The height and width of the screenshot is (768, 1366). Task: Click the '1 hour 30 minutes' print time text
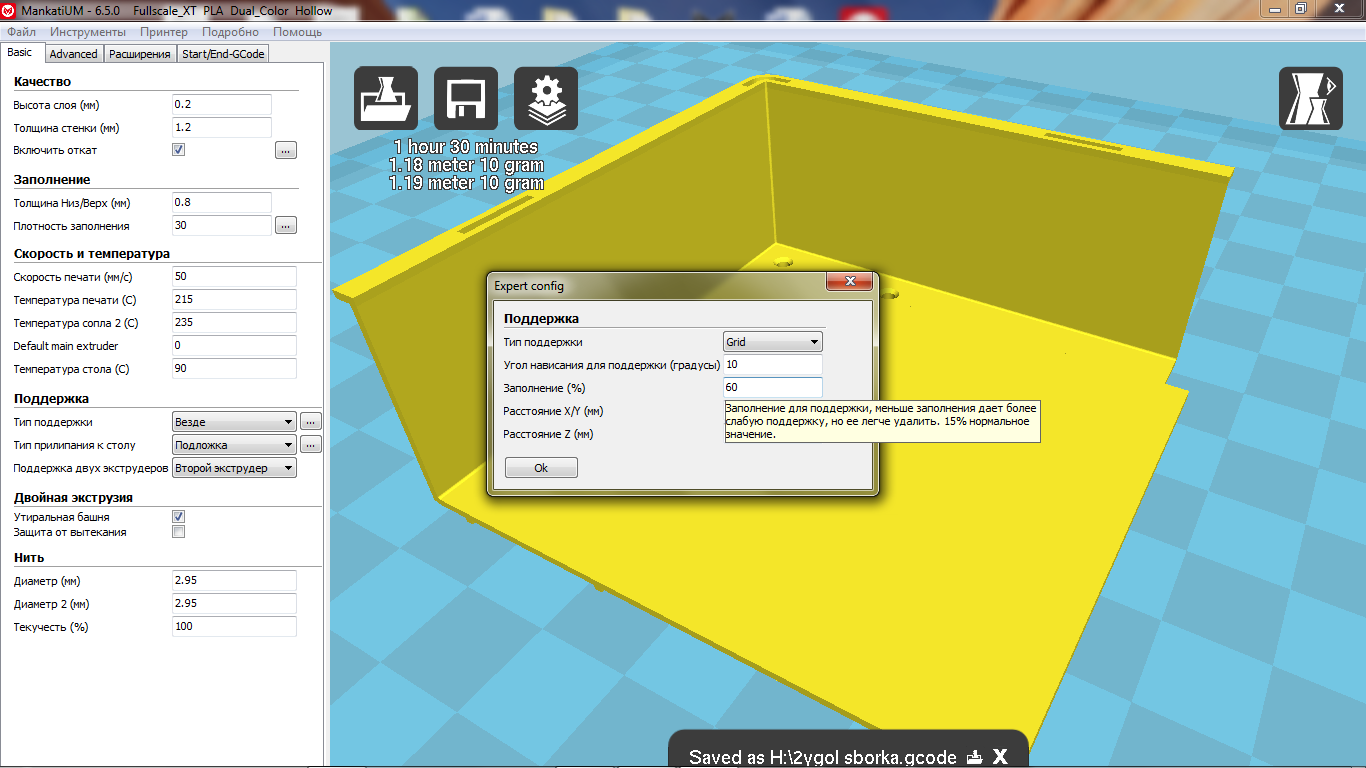tap(466, 147)
